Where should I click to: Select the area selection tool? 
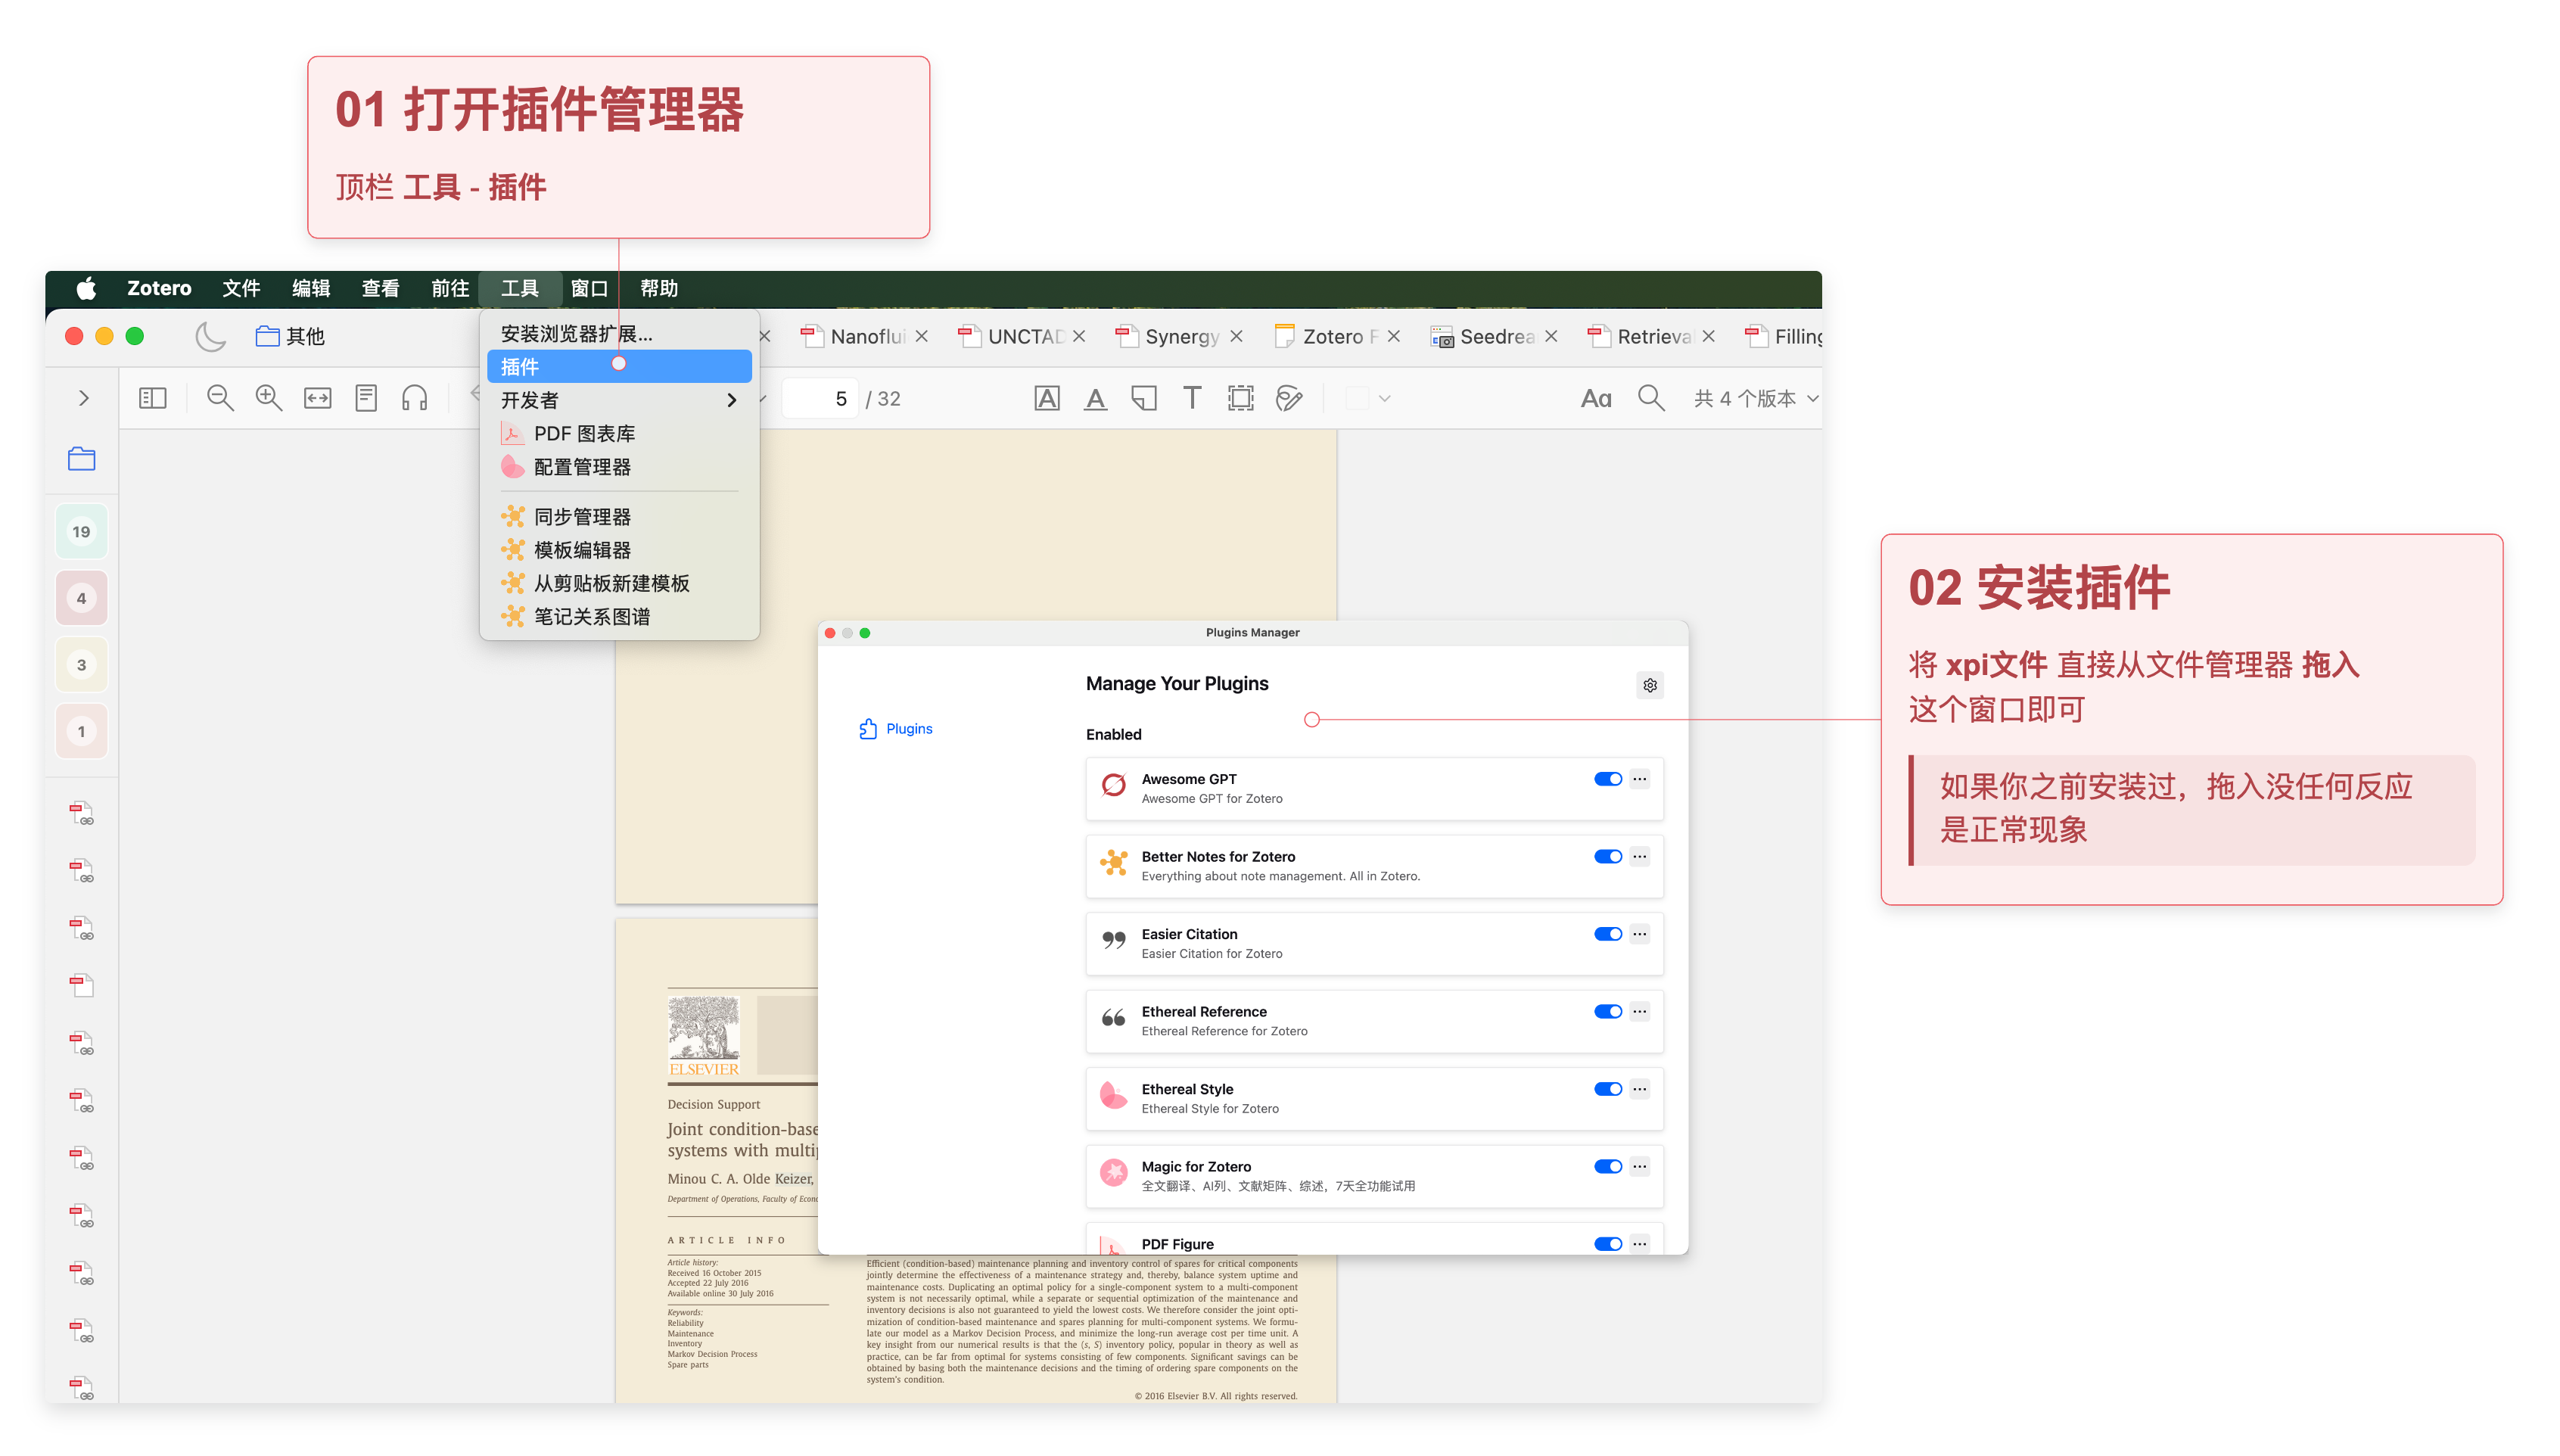(x=1241, y=399)
